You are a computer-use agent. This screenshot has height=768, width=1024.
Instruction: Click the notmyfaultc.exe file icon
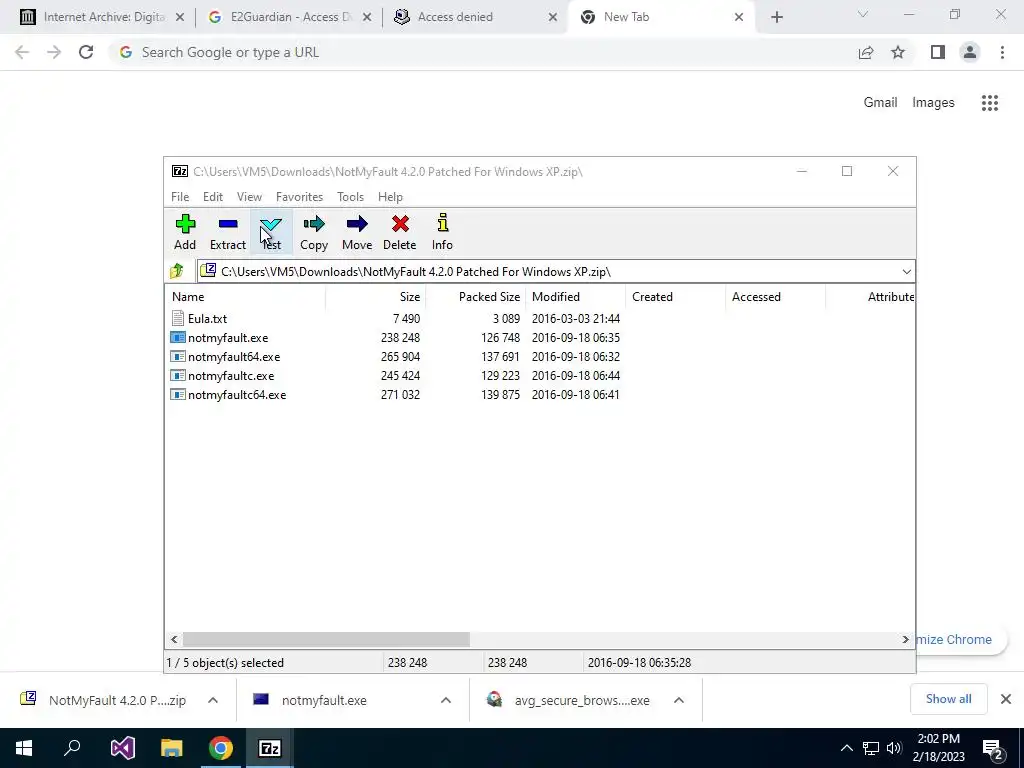tap(178, 376)
